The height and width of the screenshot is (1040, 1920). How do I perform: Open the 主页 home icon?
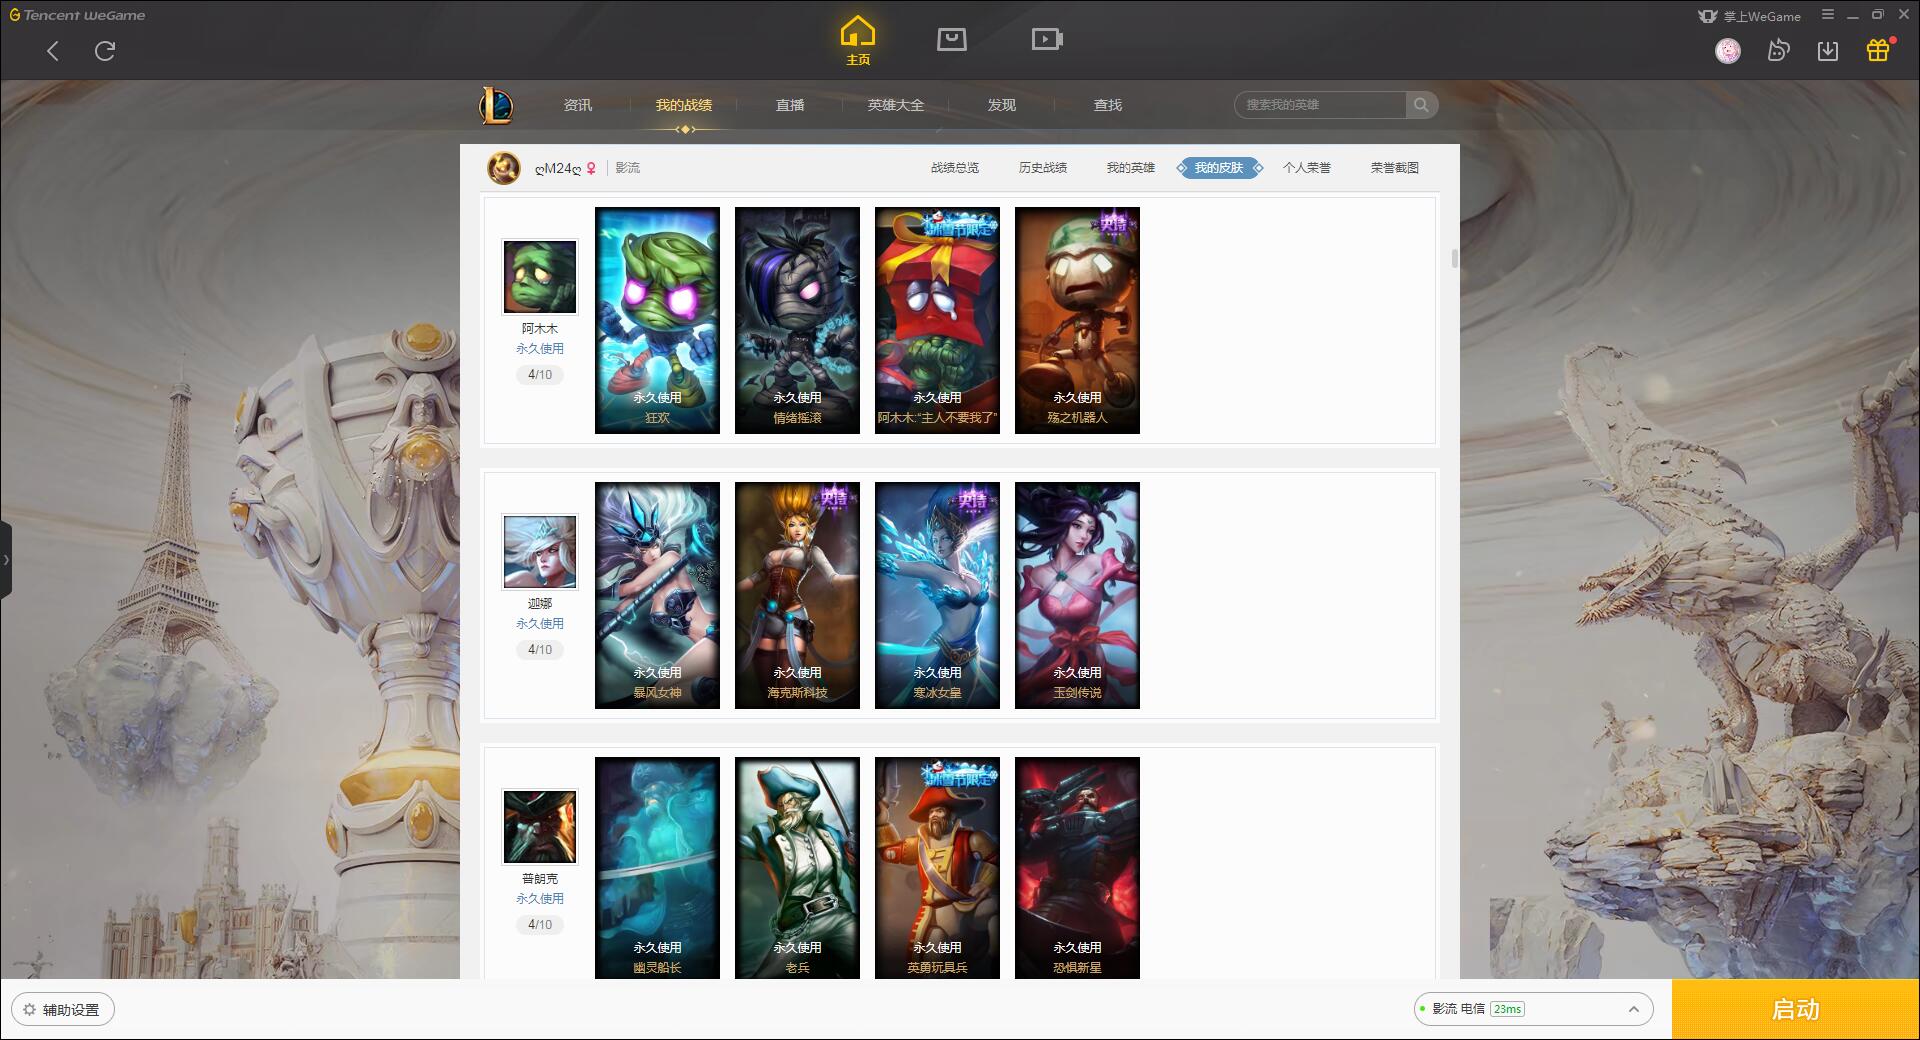857,41
